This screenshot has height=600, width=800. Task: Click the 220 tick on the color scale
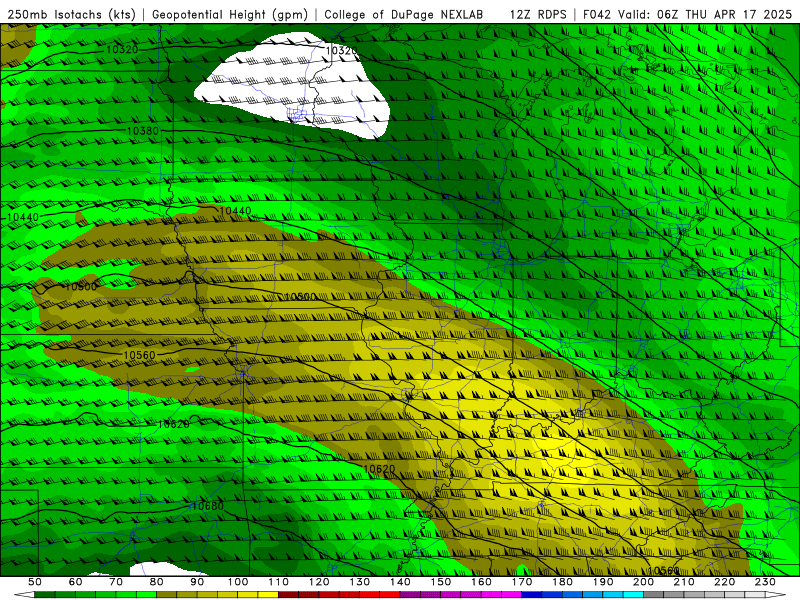pos(724,582)
